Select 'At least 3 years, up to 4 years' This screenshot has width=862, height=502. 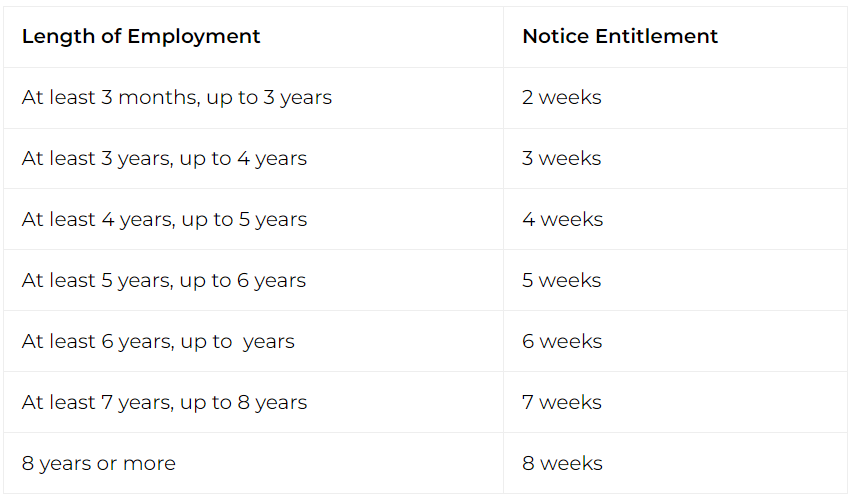[164, 159]
